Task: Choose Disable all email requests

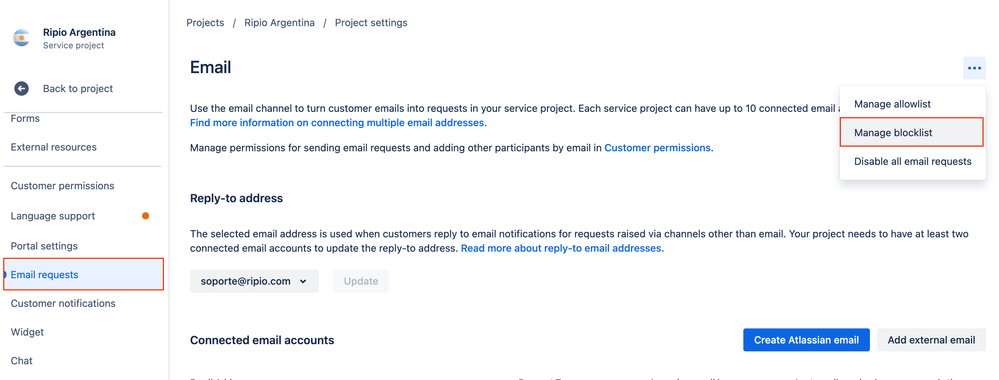Action: coord(912,161)
